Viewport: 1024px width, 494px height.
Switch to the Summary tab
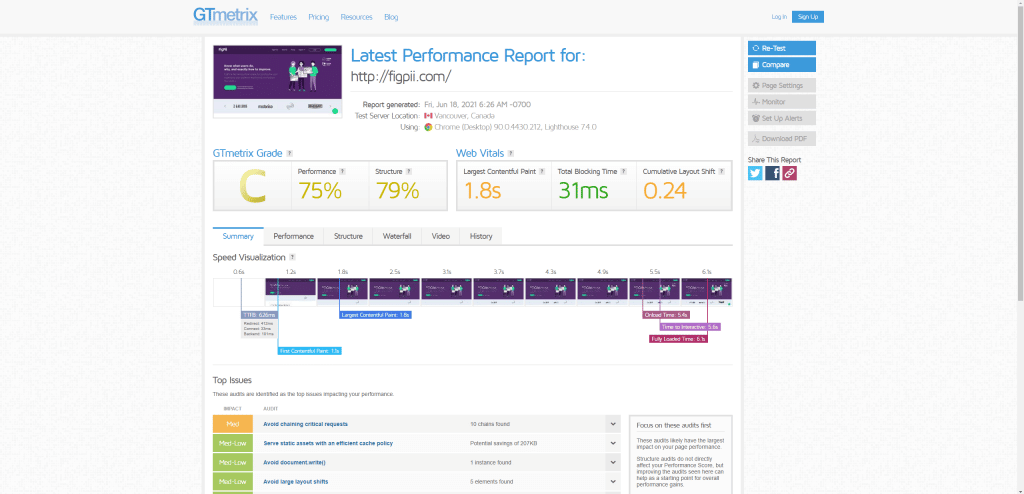[x=238, y=237]
